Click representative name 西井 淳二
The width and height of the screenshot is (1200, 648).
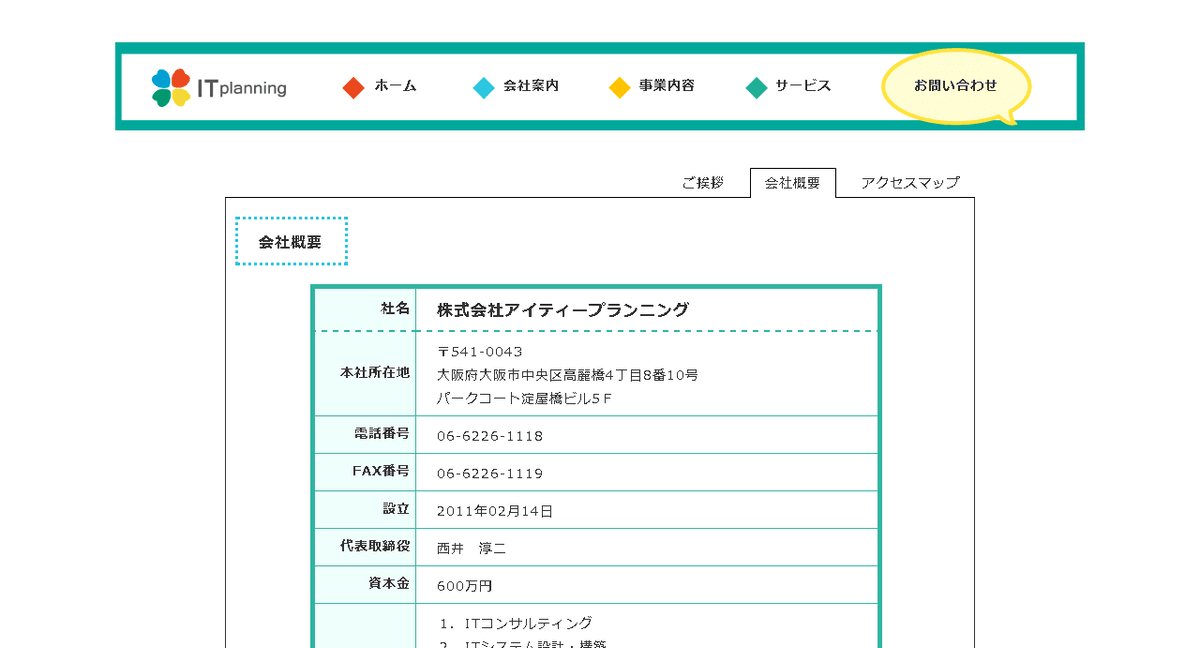click(471, 549)
